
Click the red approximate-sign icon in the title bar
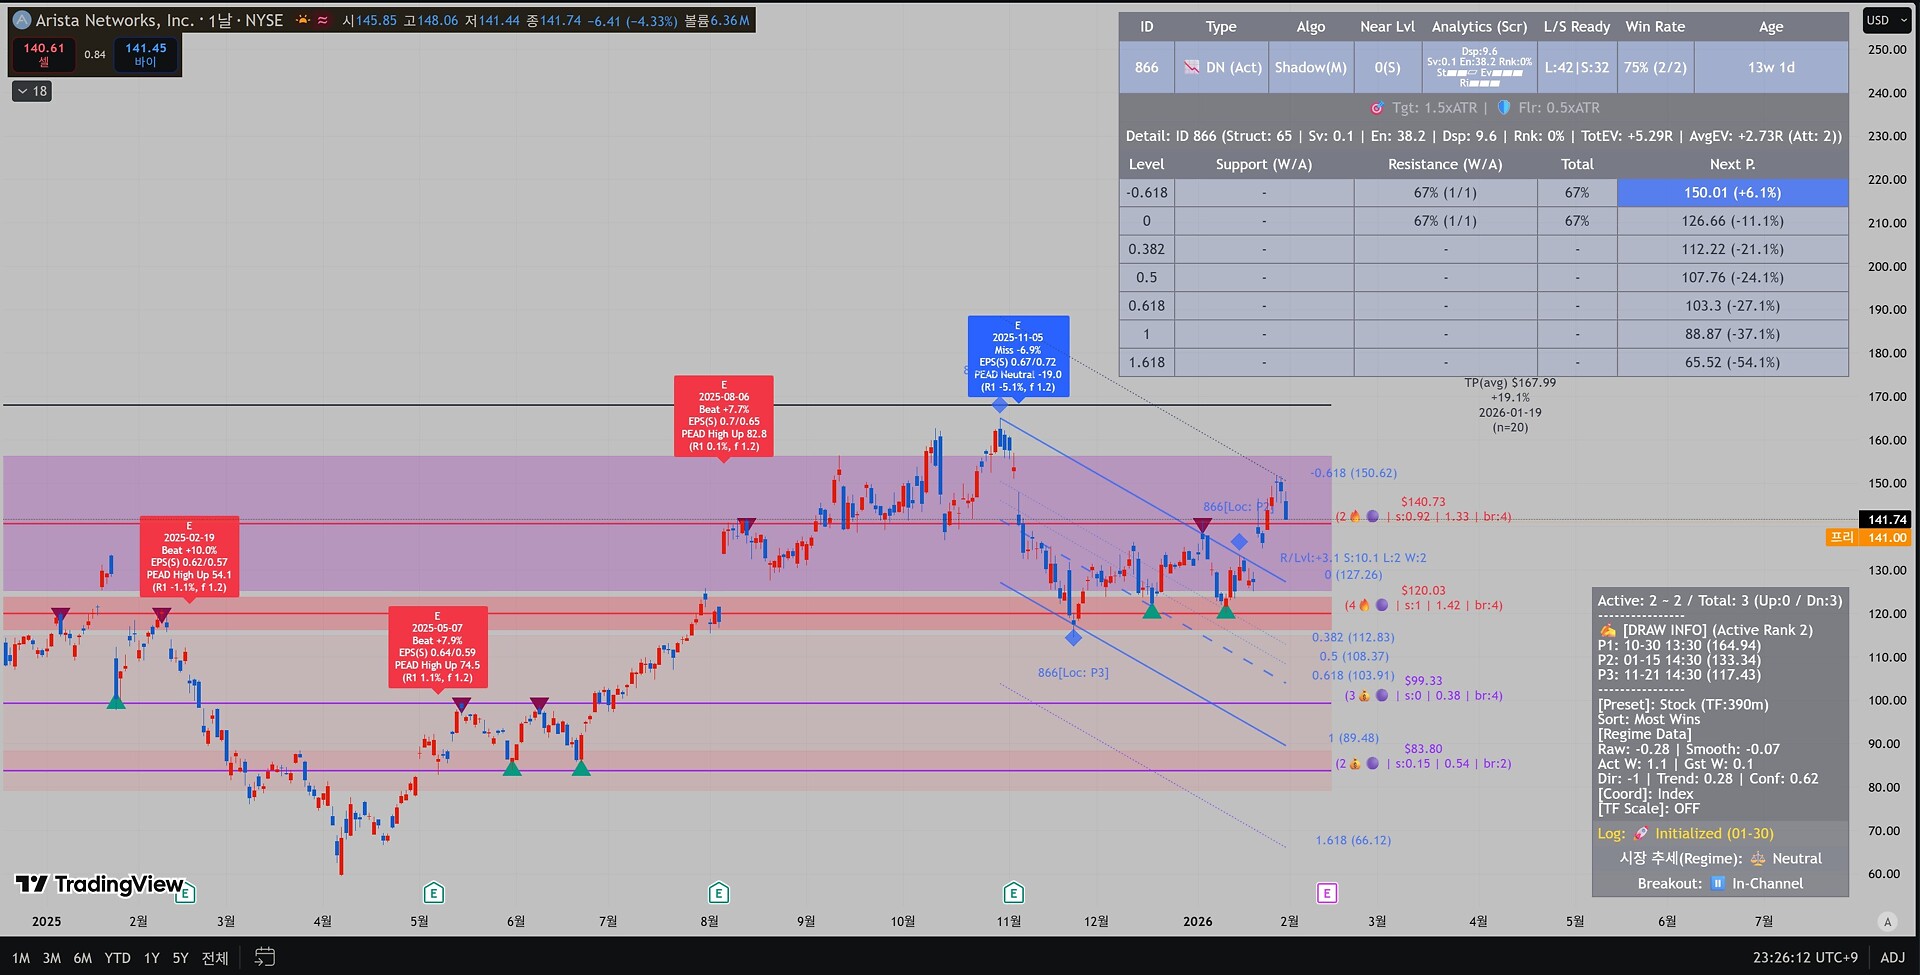323,20
